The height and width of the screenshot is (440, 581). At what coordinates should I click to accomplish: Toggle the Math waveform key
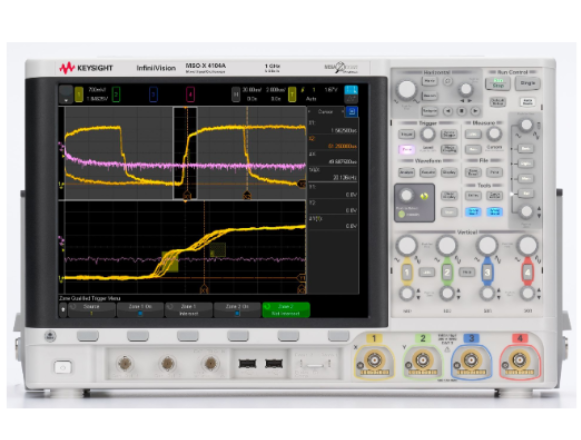[526, 179]
